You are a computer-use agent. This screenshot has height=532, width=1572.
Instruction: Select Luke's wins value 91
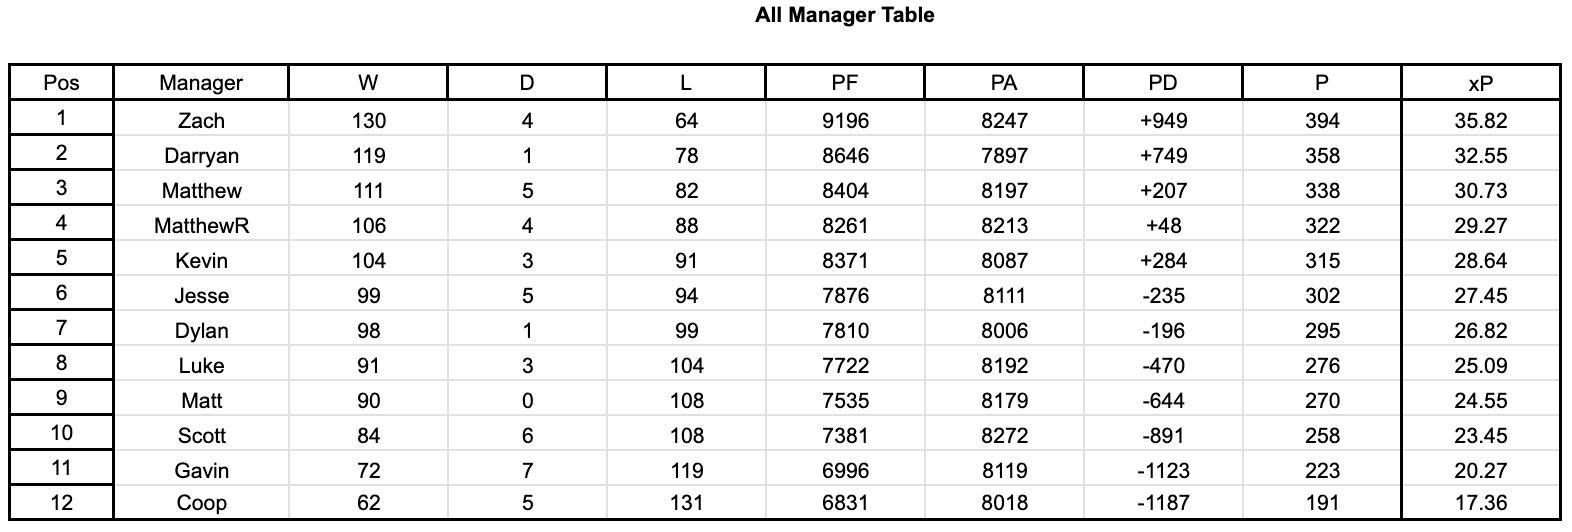pos(368,366)
